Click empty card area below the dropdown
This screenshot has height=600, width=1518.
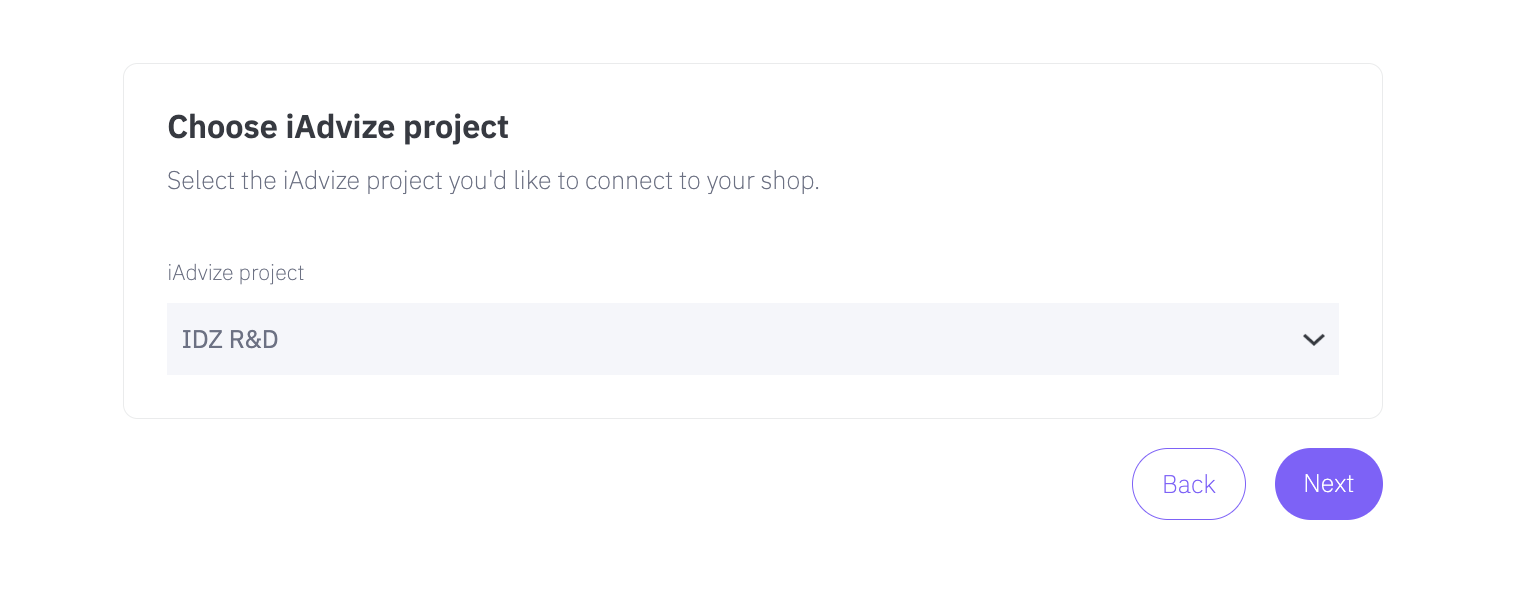click(x=752, y=397)
